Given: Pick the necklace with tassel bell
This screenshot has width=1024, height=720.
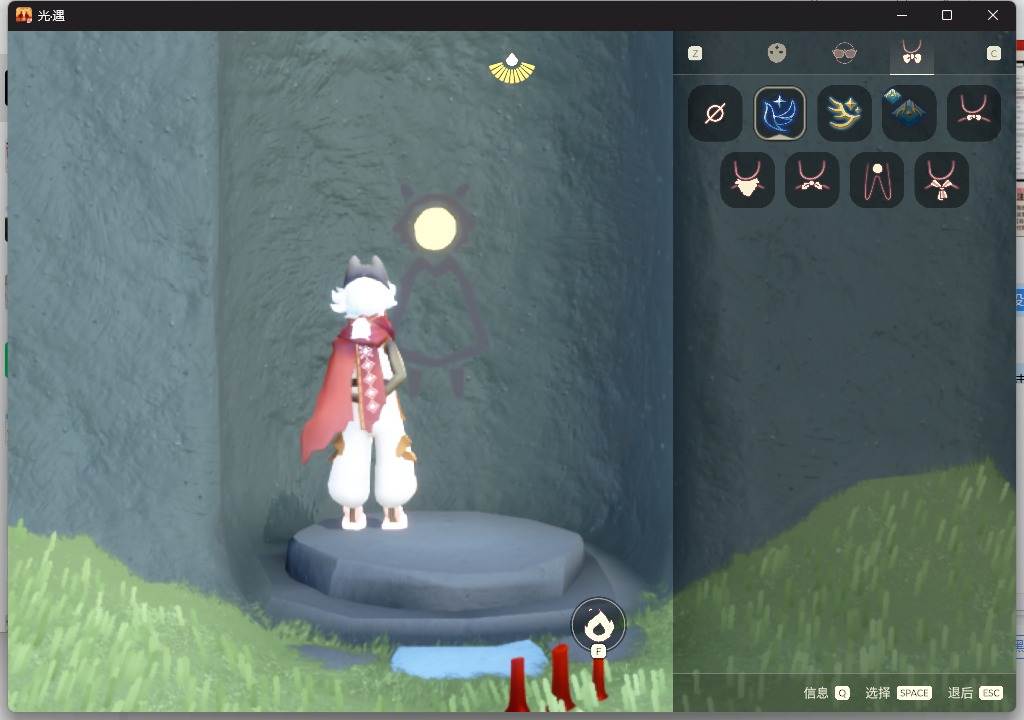Looking at the screenshot, I should point(942,180).
